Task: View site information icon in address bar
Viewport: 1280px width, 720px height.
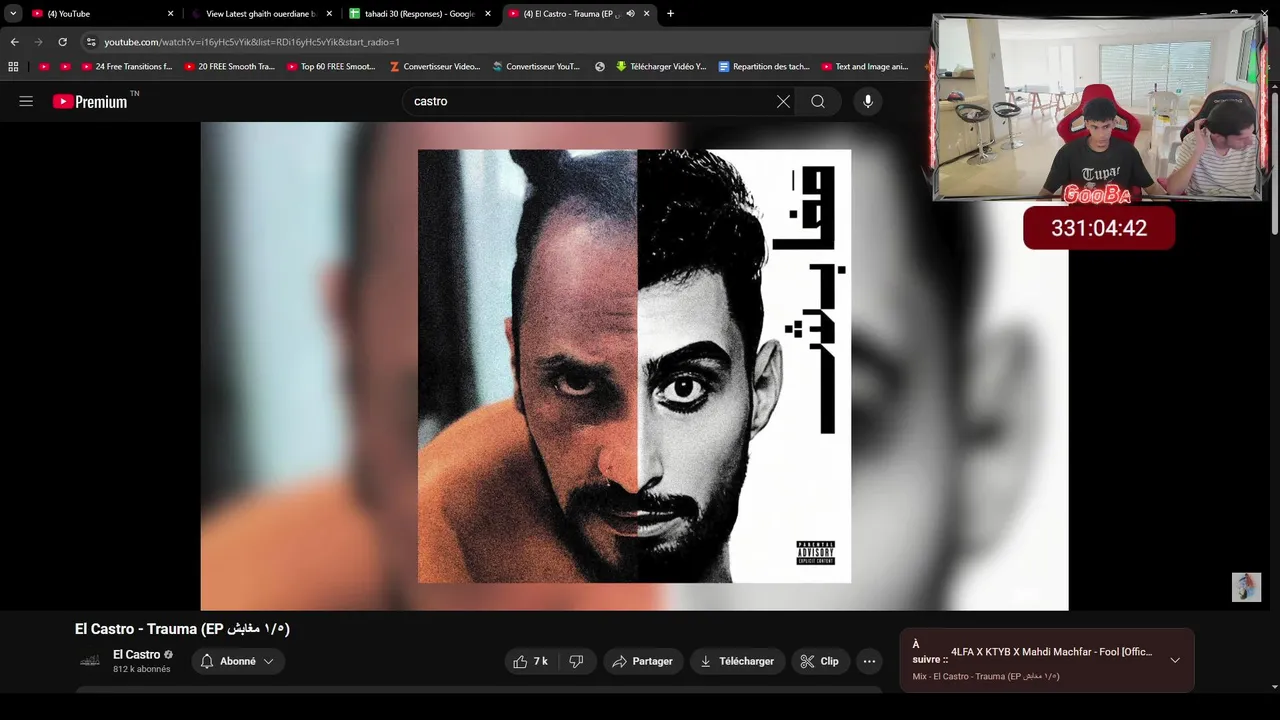Action: click(91, 42)
